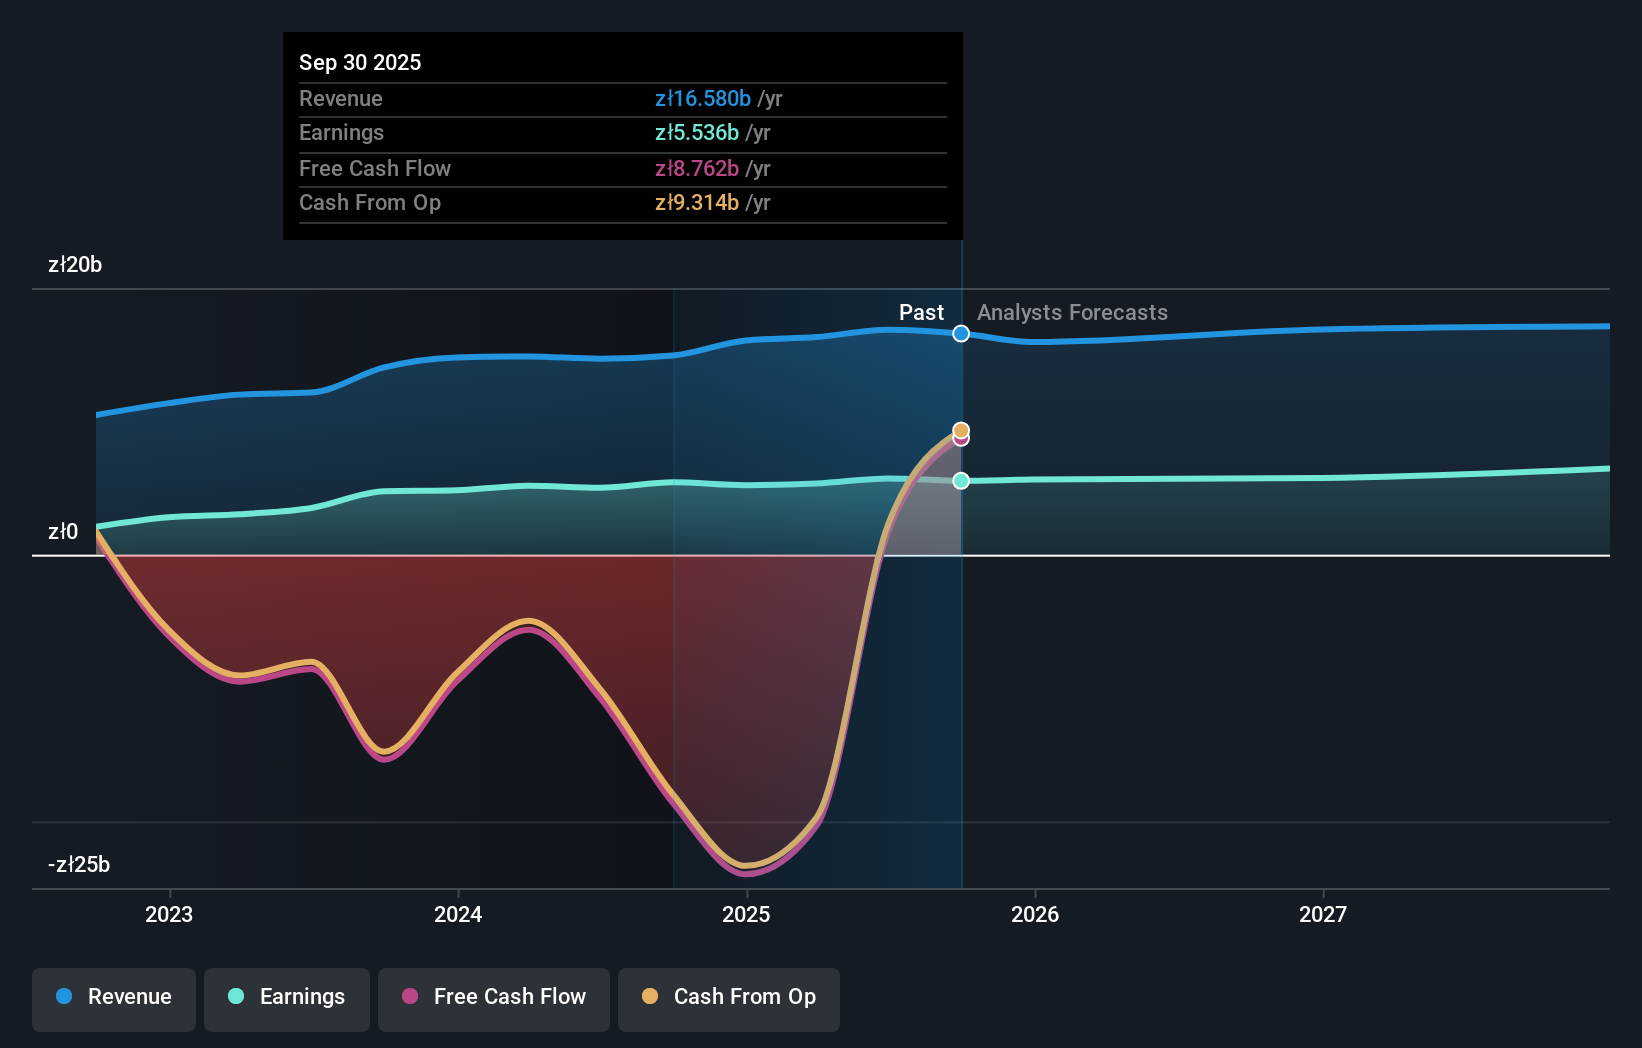Select the orange Cash From Op data point
1642x1048 pixels.
coord(961,431)
